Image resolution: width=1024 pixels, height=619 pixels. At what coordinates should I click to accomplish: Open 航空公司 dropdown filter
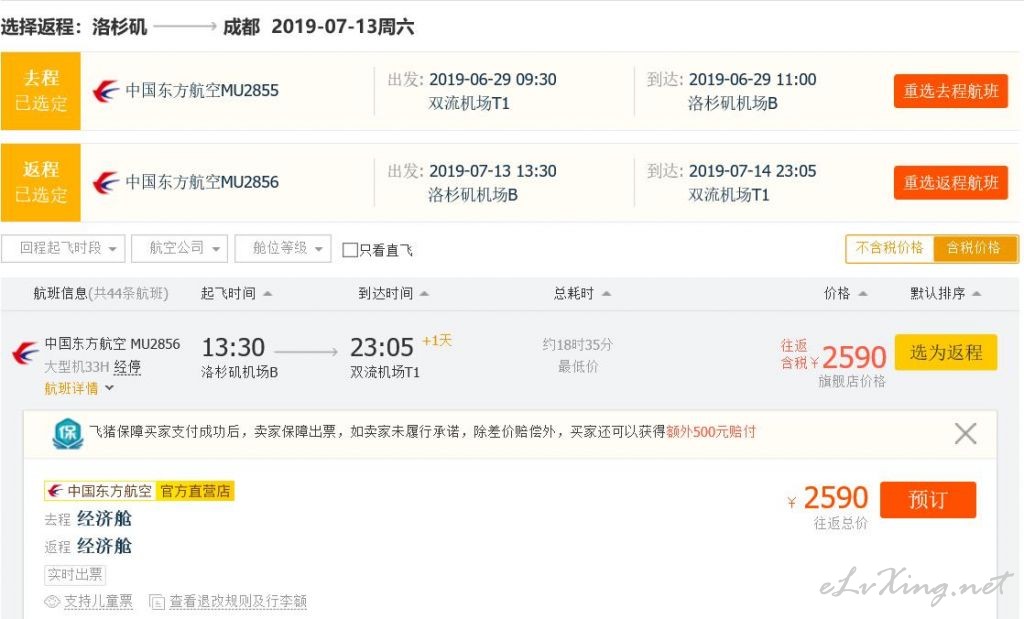(180, 249)
